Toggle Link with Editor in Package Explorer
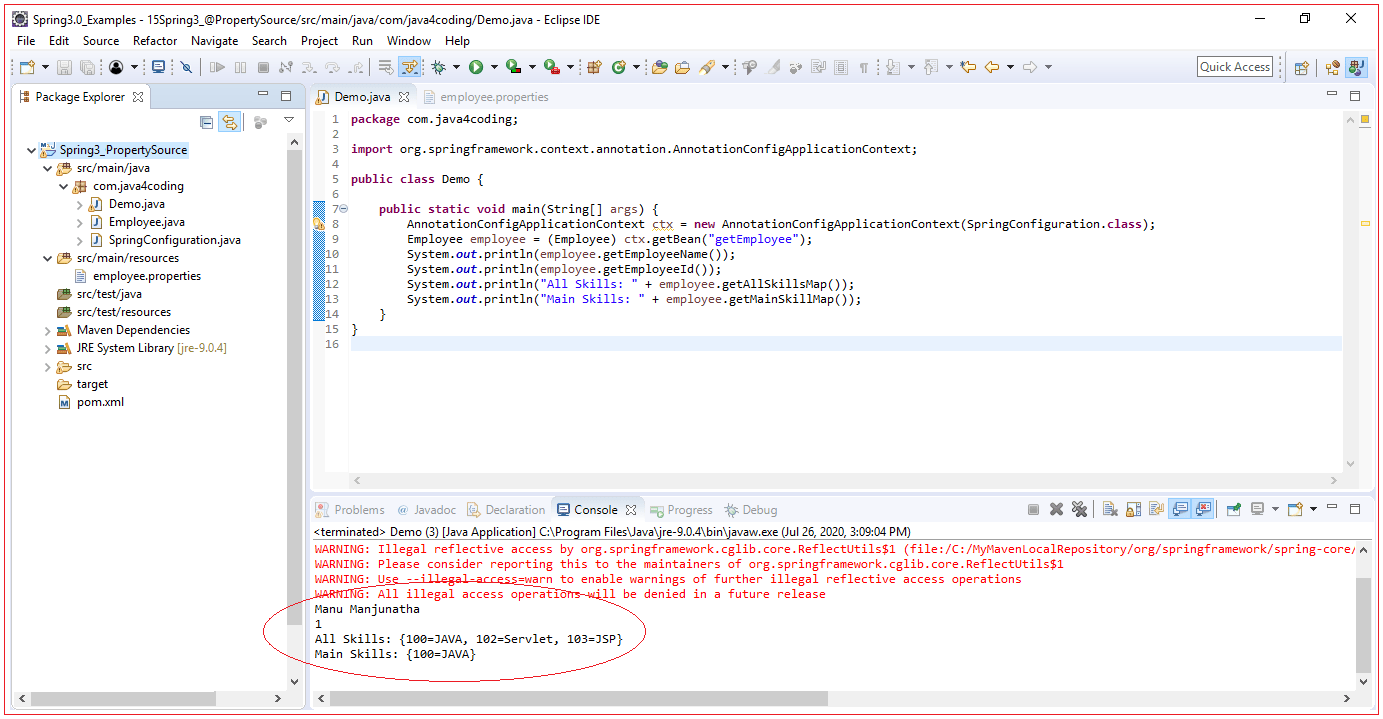 coord(230,121)
